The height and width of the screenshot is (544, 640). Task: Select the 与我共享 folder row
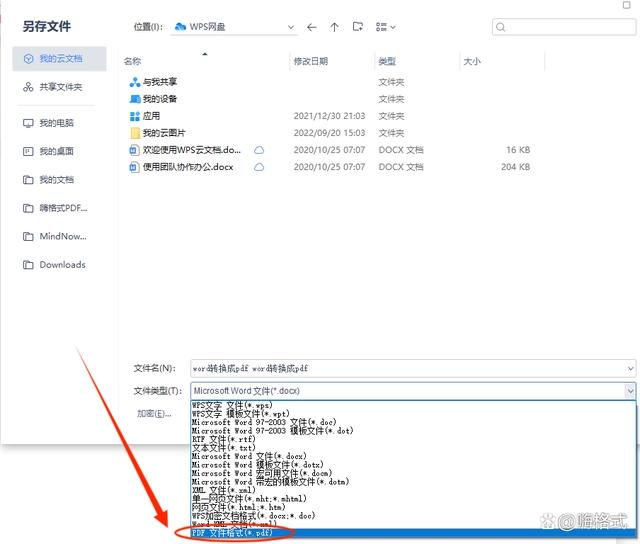click(331, 82)
